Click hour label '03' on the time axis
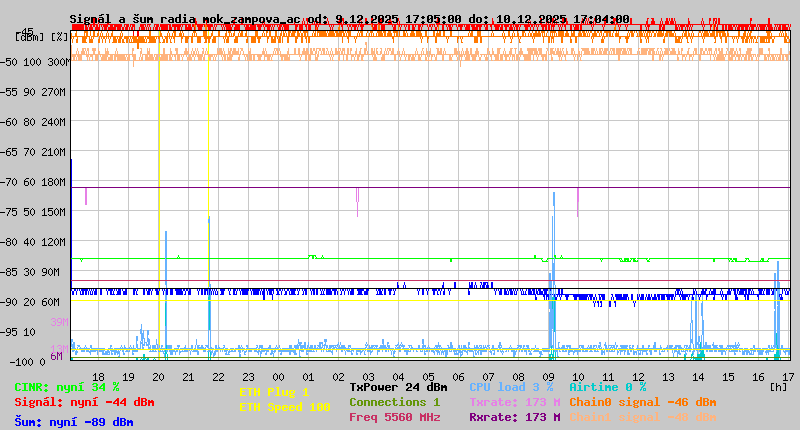Image resolution: width=800 pixels, height=430 pixels. [368, 377]
